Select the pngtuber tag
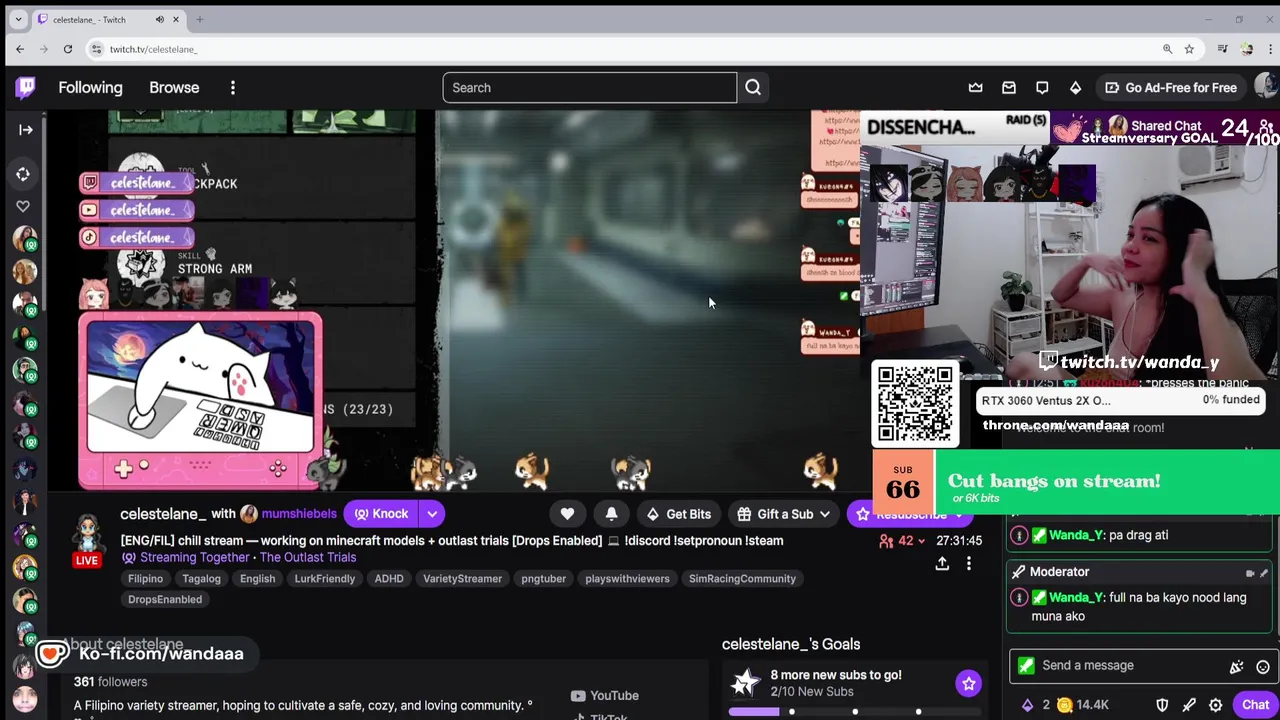 [x=543, y=579]
